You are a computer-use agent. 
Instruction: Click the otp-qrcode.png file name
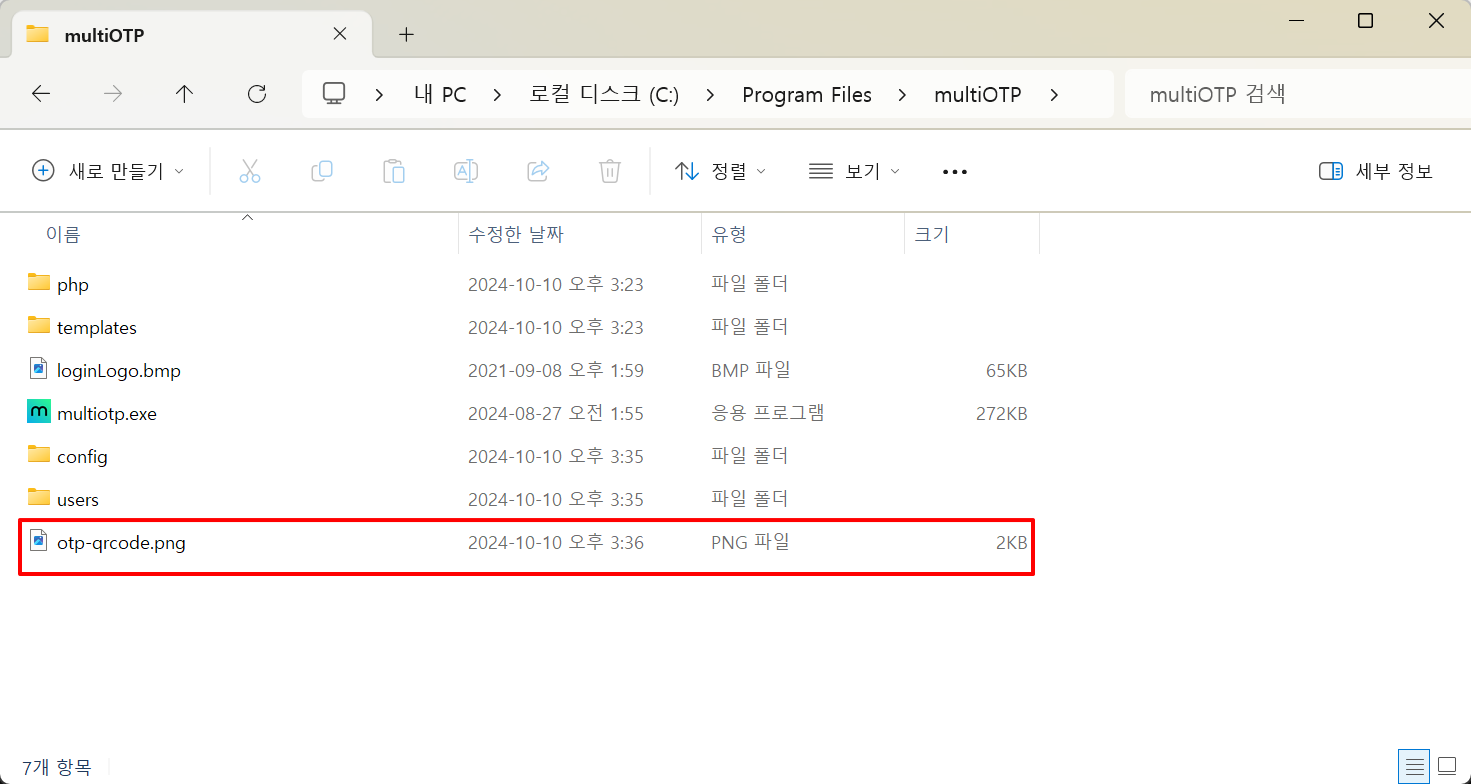point(121,543)
